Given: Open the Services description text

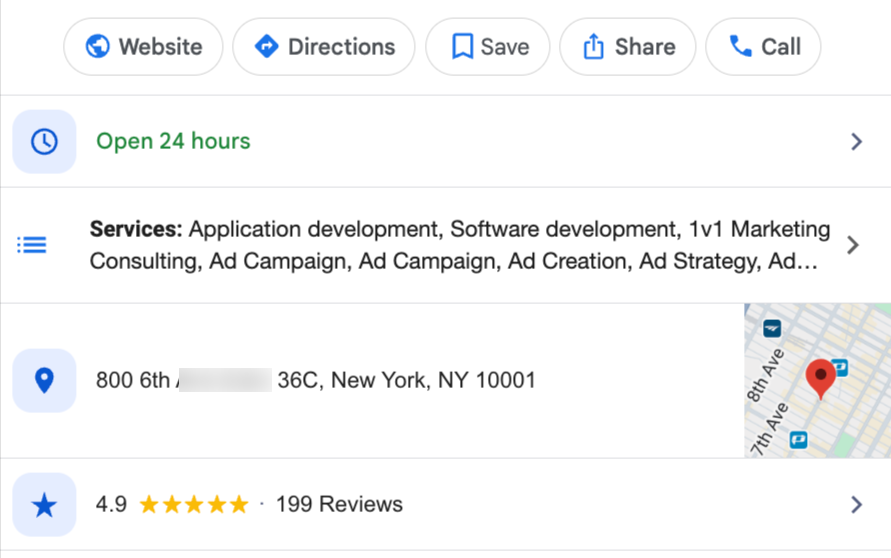Looking at the screenshot, I should pos(460,245).
